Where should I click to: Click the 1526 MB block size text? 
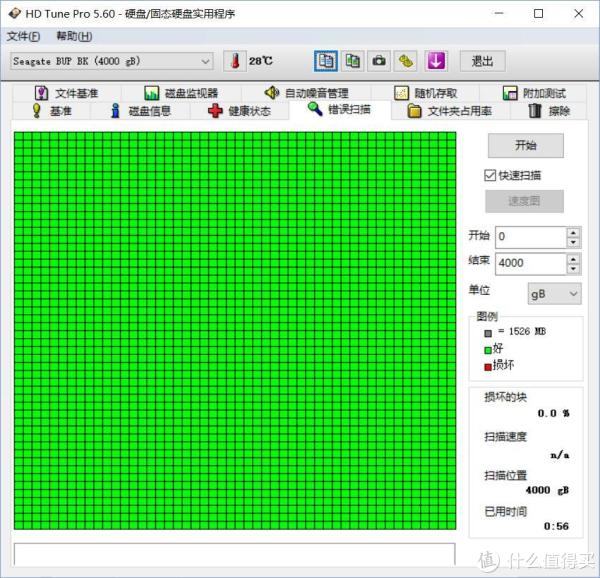(x=527, y=332)
